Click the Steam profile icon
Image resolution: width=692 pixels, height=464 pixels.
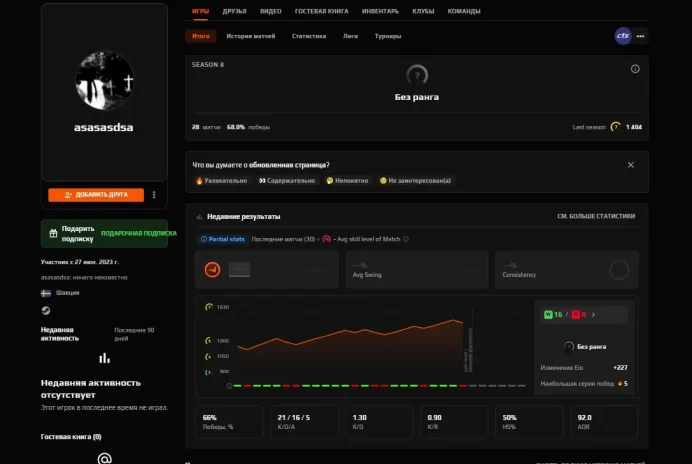coord(46,310)
